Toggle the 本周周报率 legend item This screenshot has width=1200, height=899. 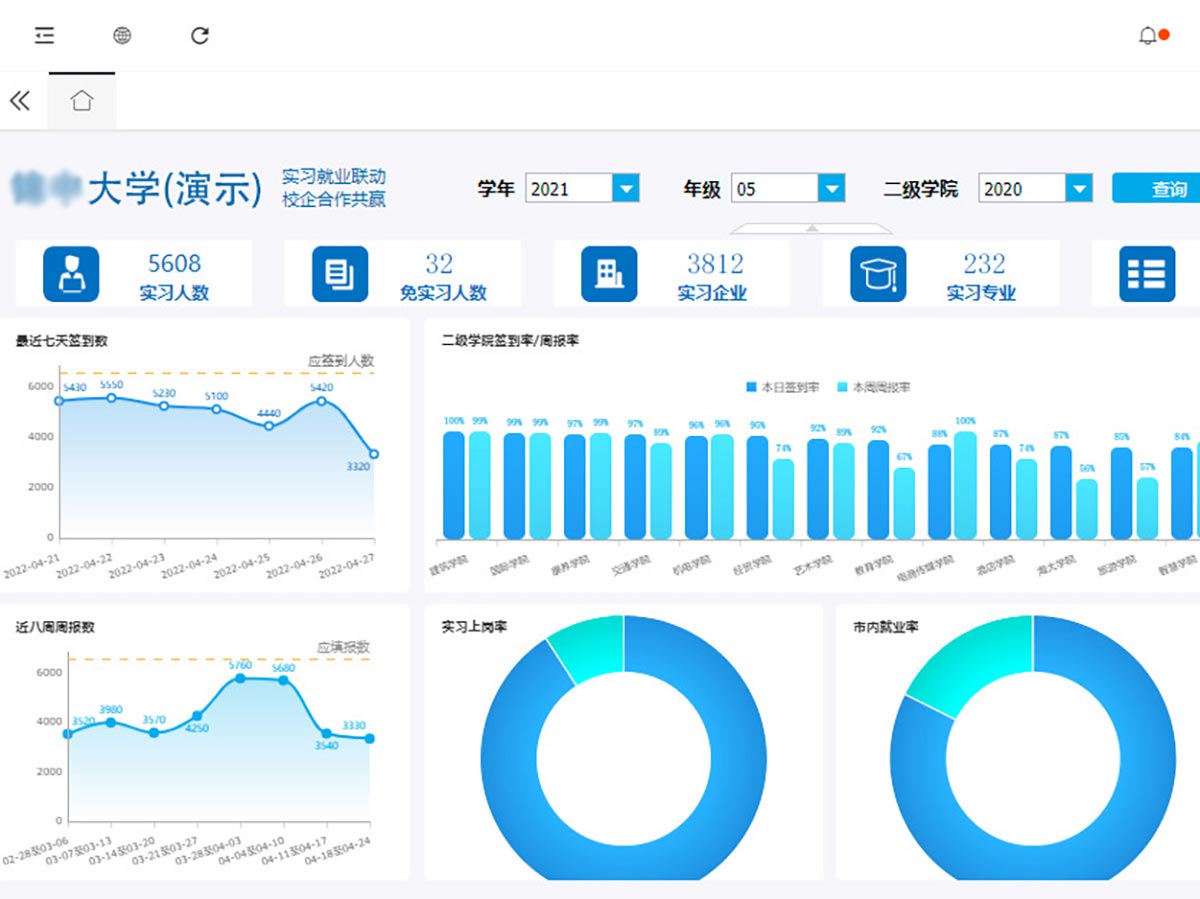(874, 387)
